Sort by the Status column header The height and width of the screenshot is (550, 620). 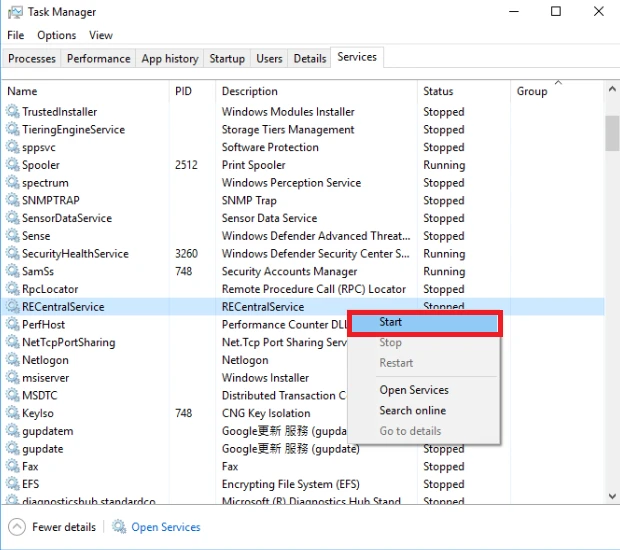point(464,91)
